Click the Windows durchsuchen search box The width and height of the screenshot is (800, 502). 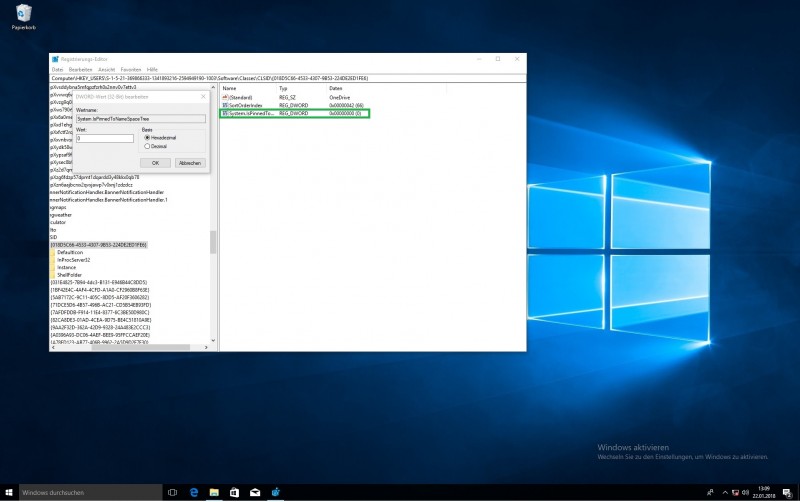[90, 493]
